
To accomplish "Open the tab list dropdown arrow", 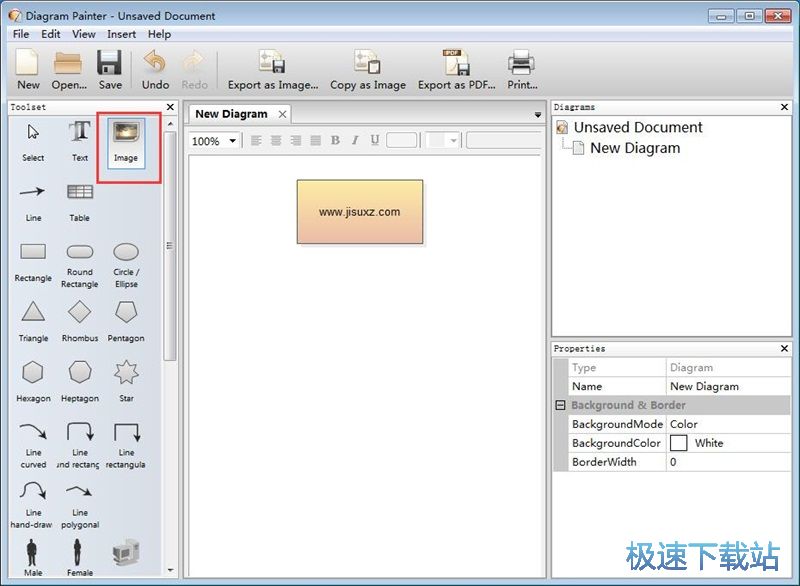I will 538,115.
